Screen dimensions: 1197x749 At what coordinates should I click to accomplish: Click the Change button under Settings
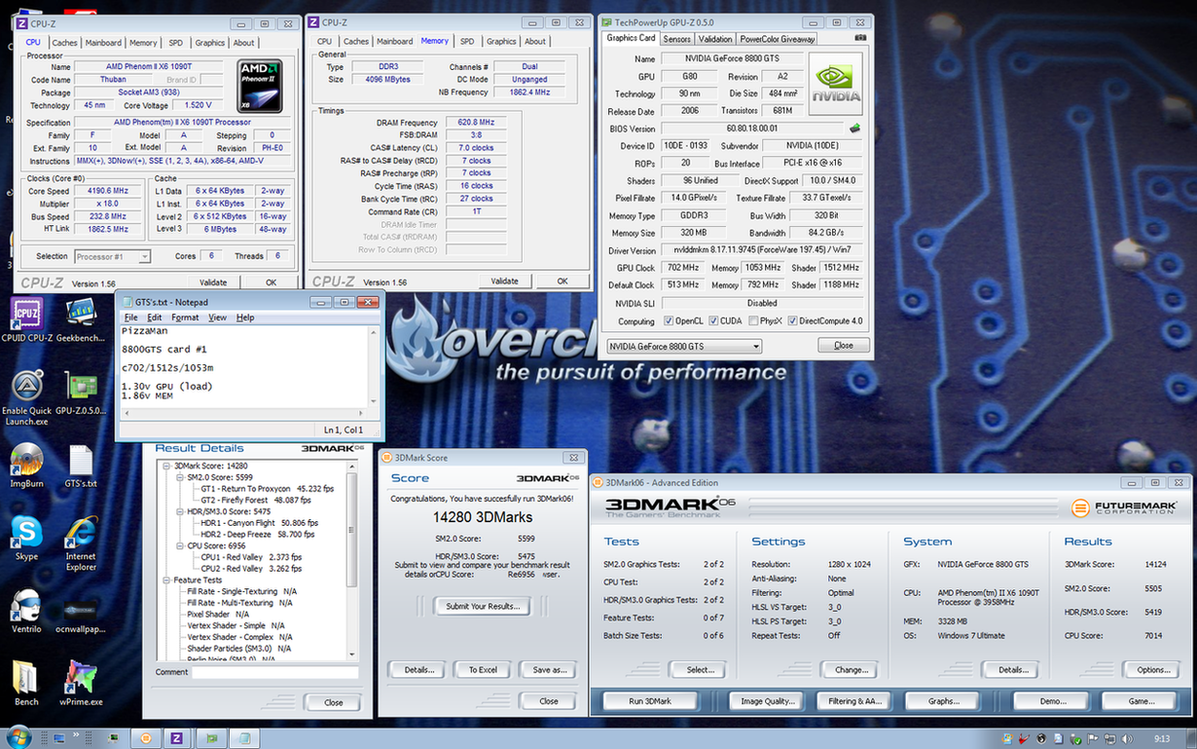point(851,670)
